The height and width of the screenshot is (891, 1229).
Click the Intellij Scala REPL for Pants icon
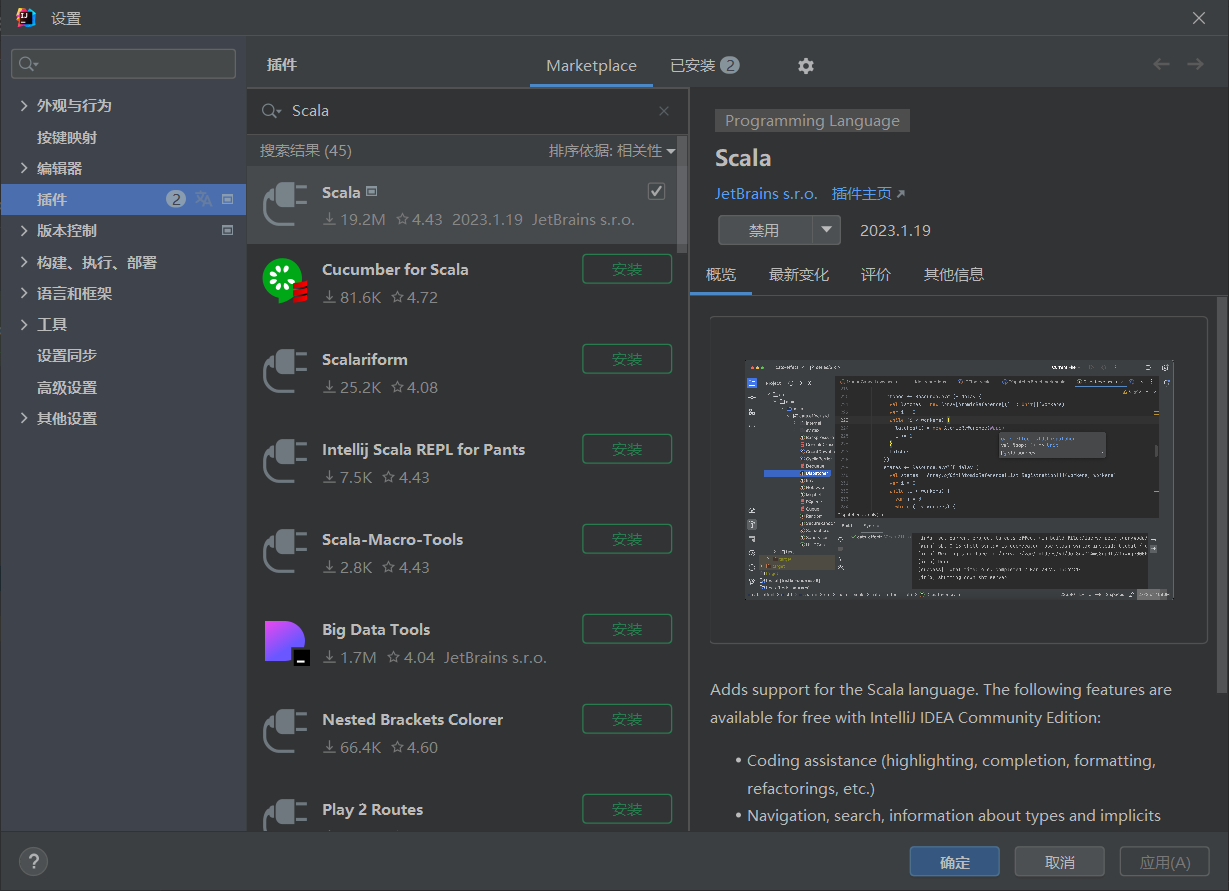pyautogui.click(x=285, y=461)
